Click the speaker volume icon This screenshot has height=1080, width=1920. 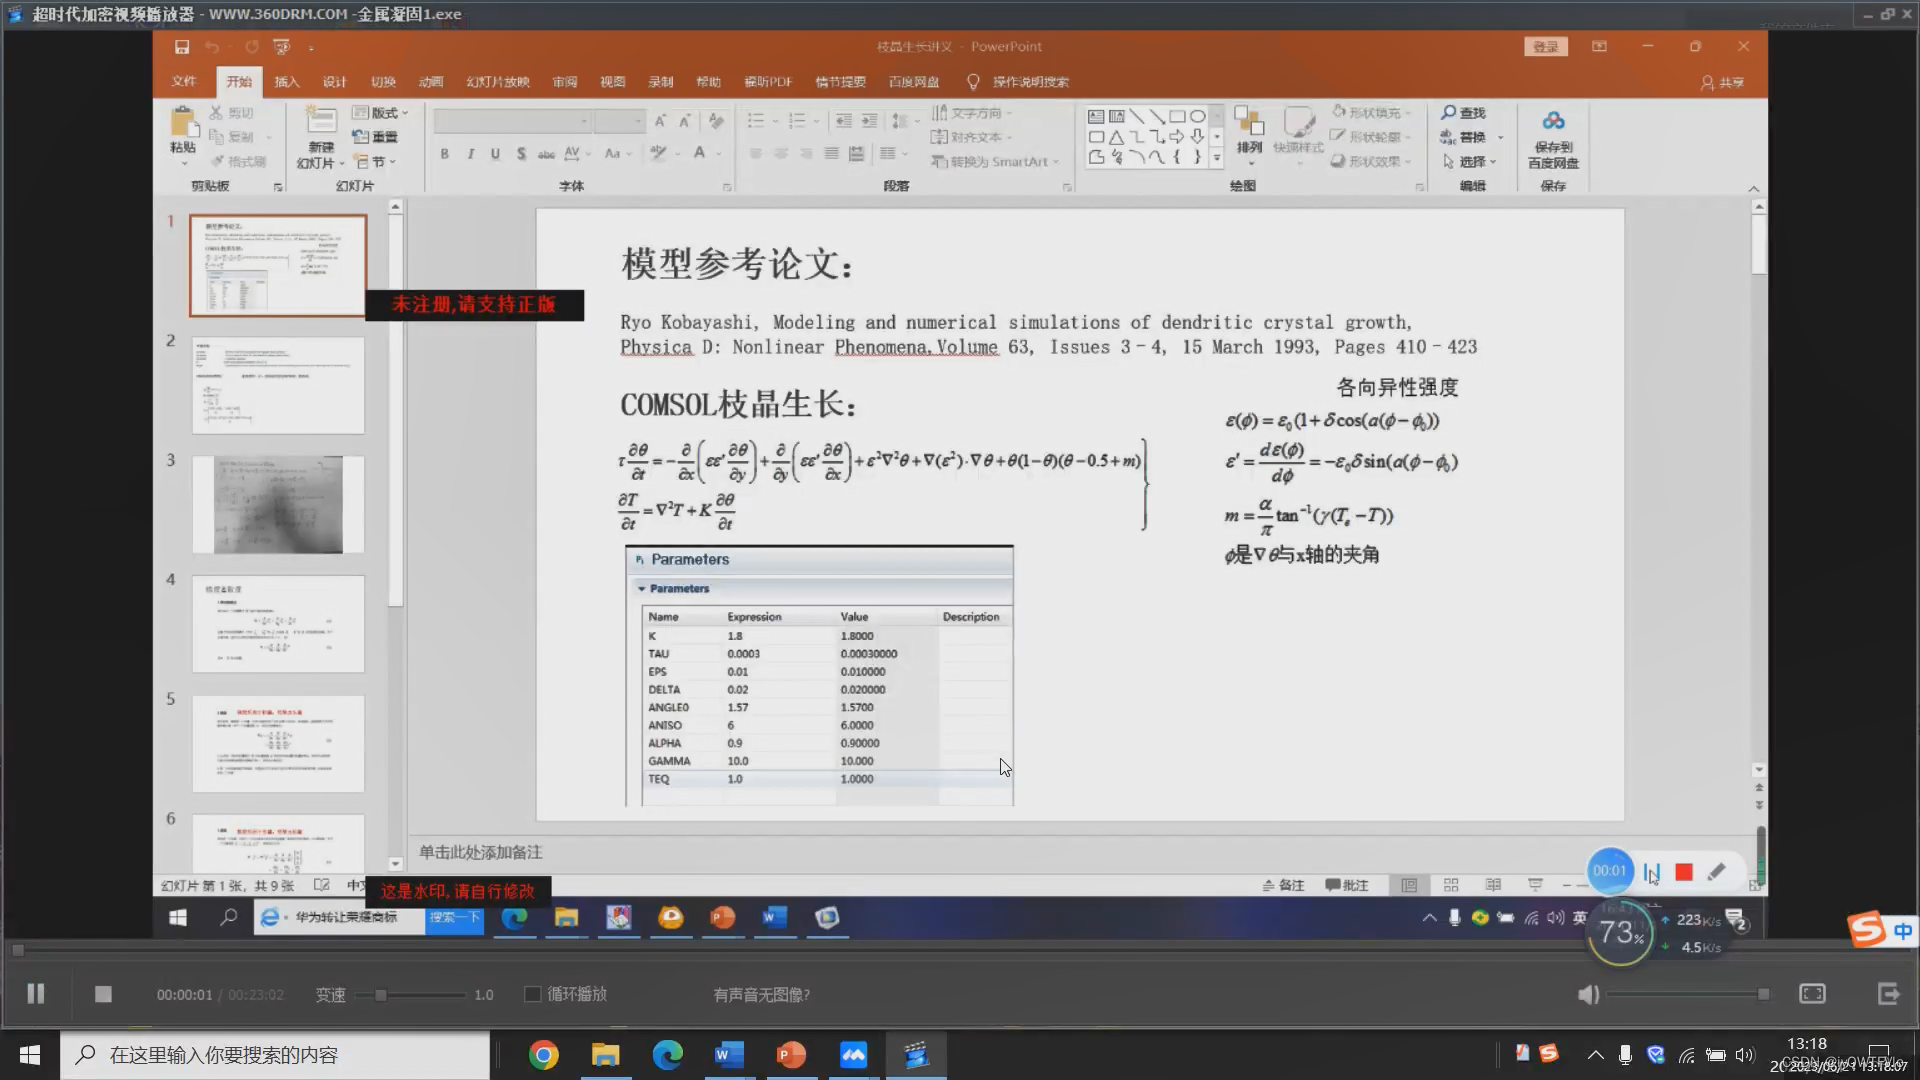click(x=1588, y=994)
